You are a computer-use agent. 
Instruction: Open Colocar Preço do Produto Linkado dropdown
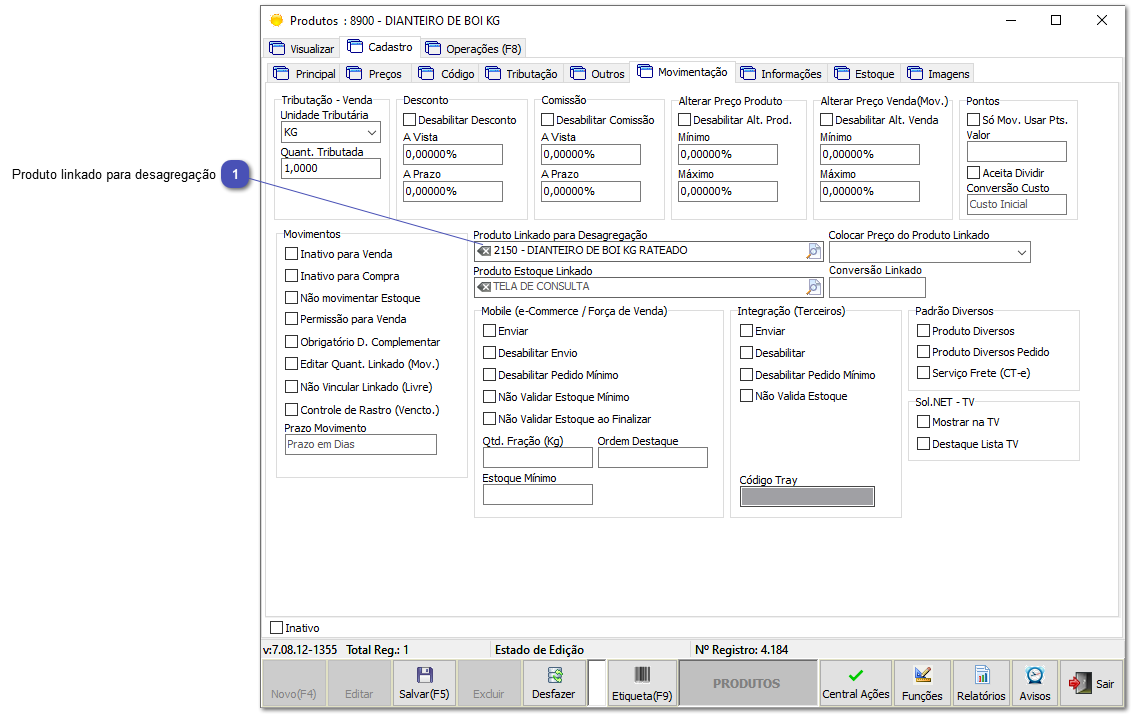[1021, 253]
